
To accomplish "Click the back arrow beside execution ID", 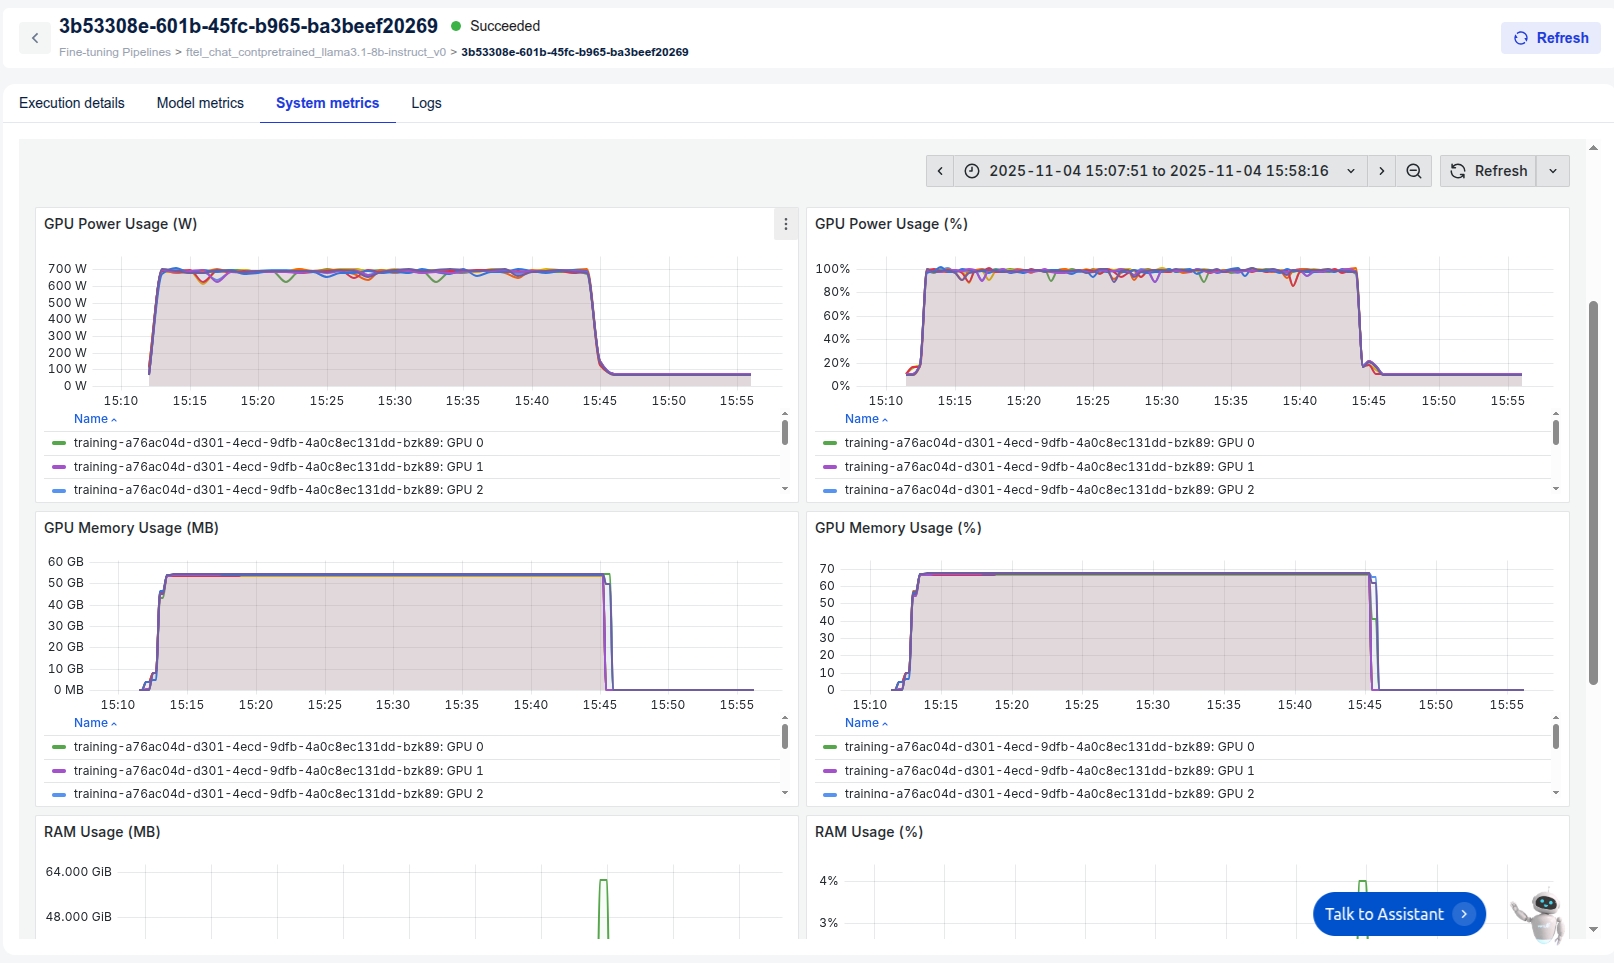I will [35, 38].
